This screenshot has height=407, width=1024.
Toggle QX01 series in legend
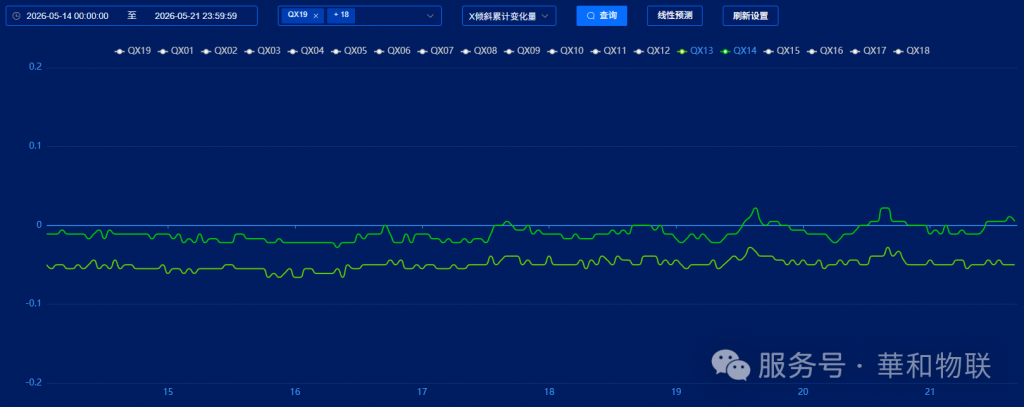(x=176, y=50)
